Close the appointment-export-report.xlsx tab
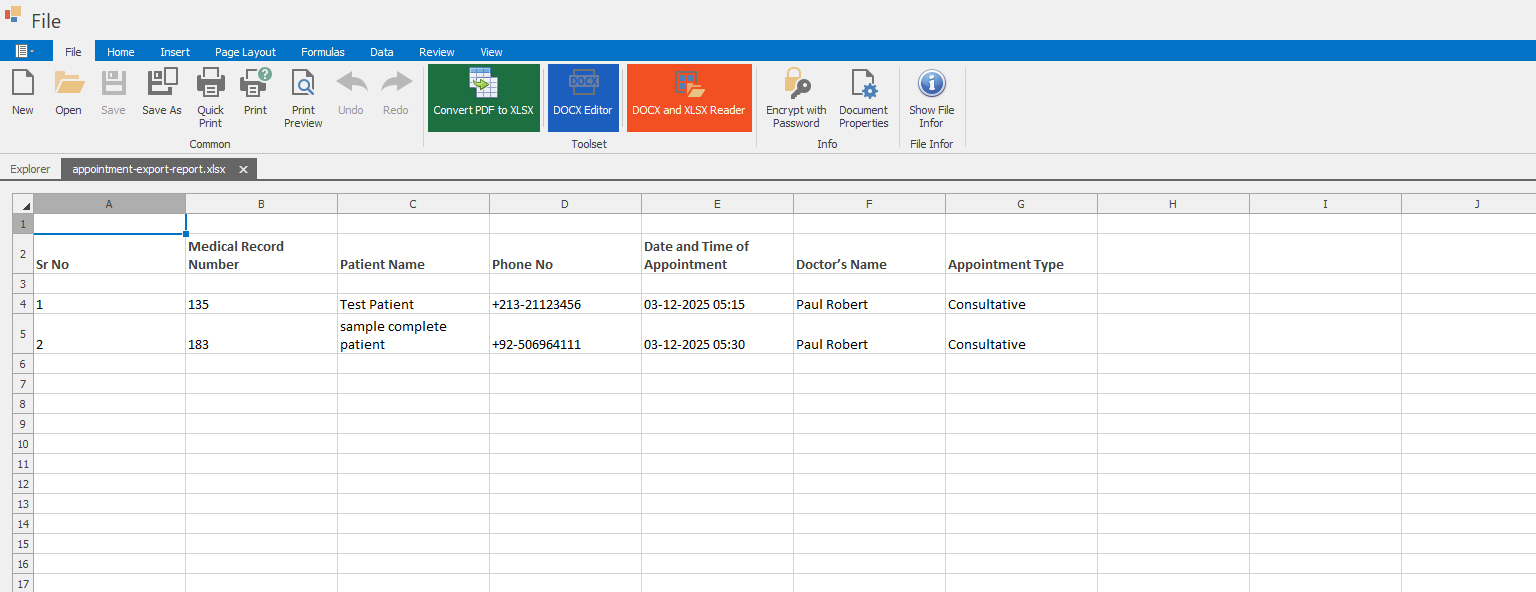Screen dimensions: 1536x592 pos(243,169)
